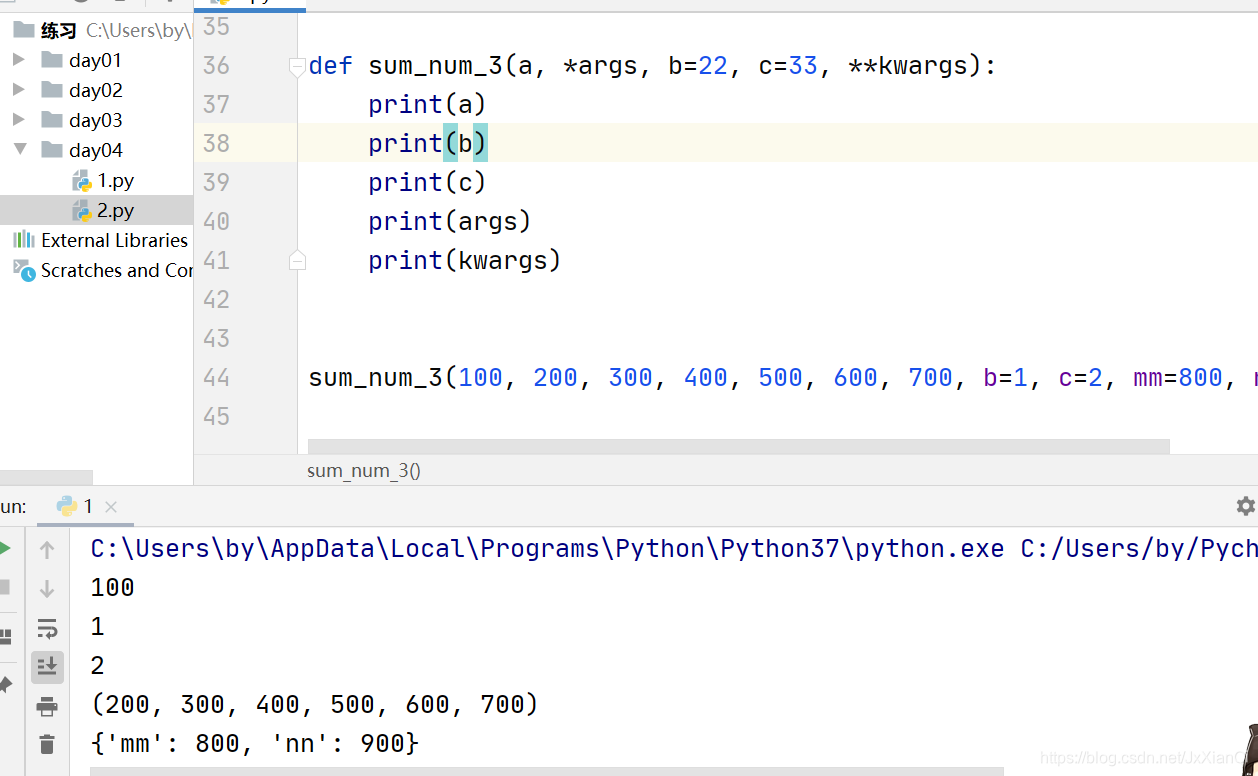Image resolution: width=1258 pixels, height=776 pixels.
Task: Stop the running process in Run panel
Action: pos(4,587)
